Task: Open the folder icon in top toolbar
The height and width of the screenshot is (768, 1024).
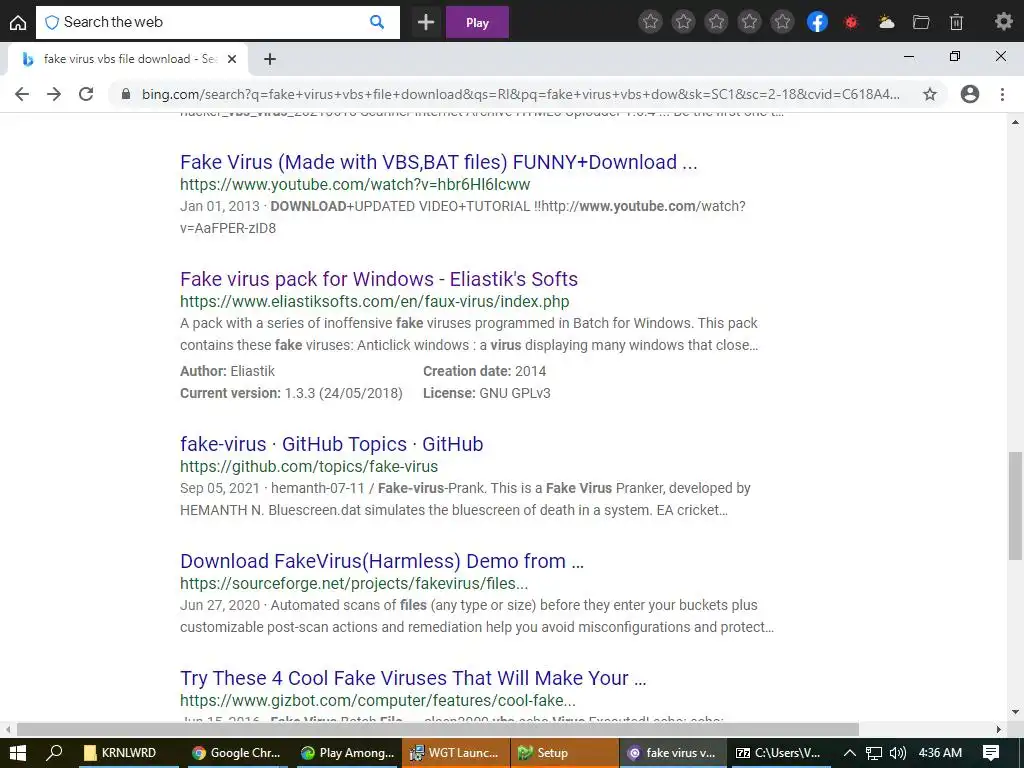Action: pos(921,22)
